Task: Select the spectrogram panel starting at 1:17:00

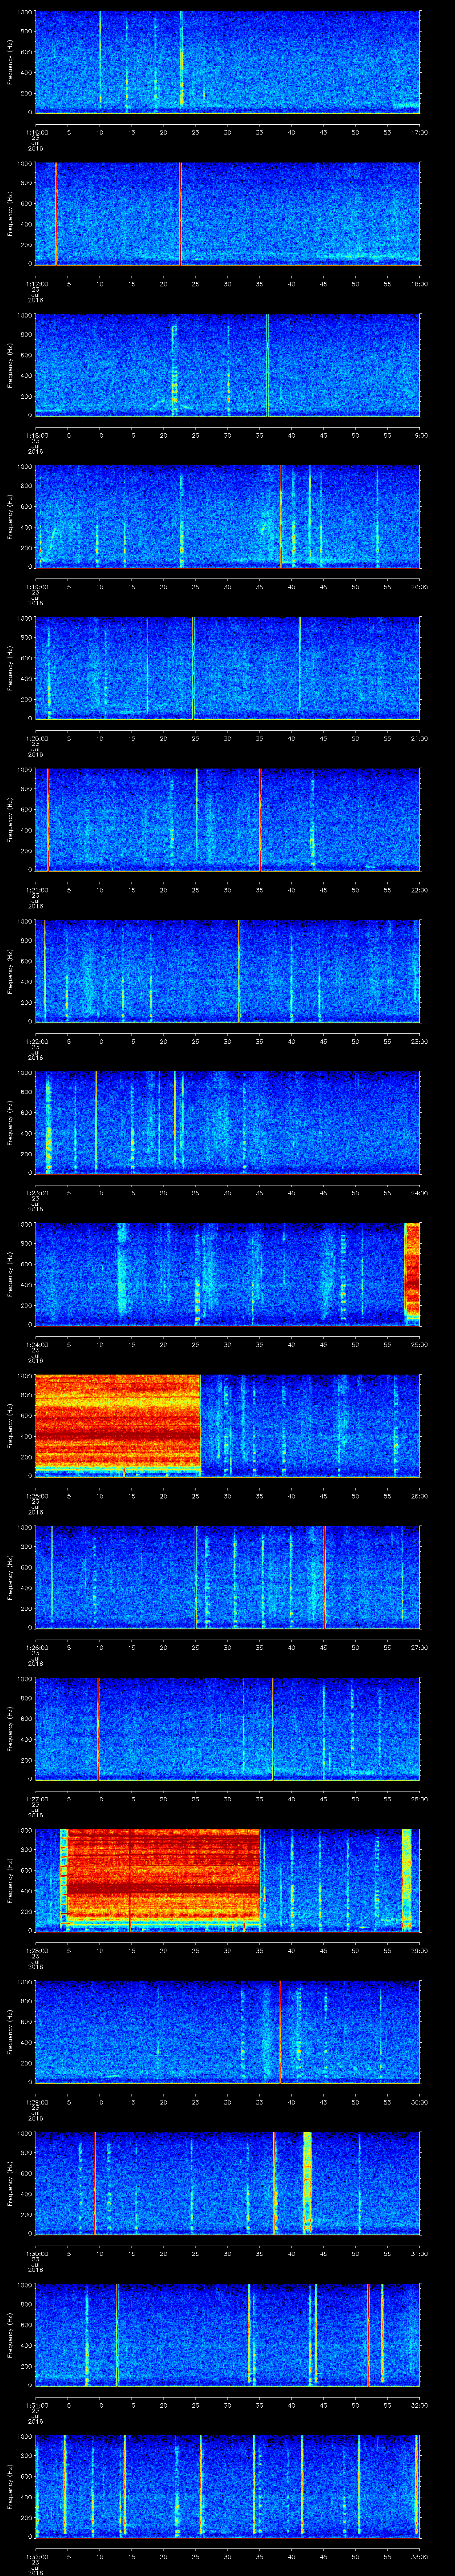Action: (x=228, y=214)
